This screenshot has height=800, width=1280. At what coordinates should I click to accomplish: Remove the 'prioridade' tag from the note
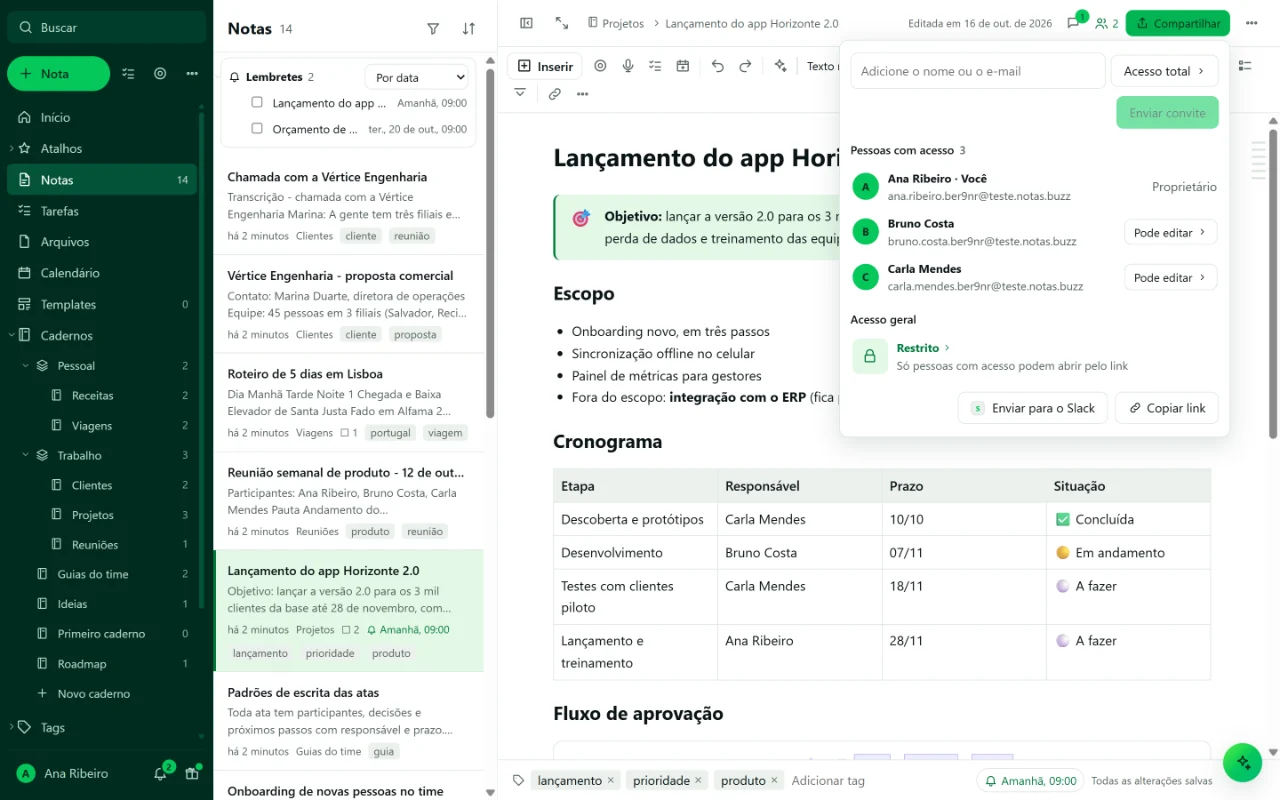[698, 780]
